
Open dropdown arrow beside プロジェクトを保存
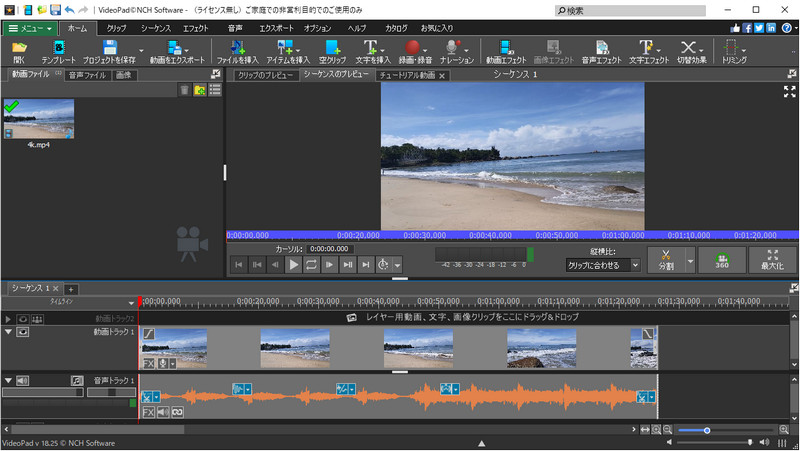click(141, 51)
